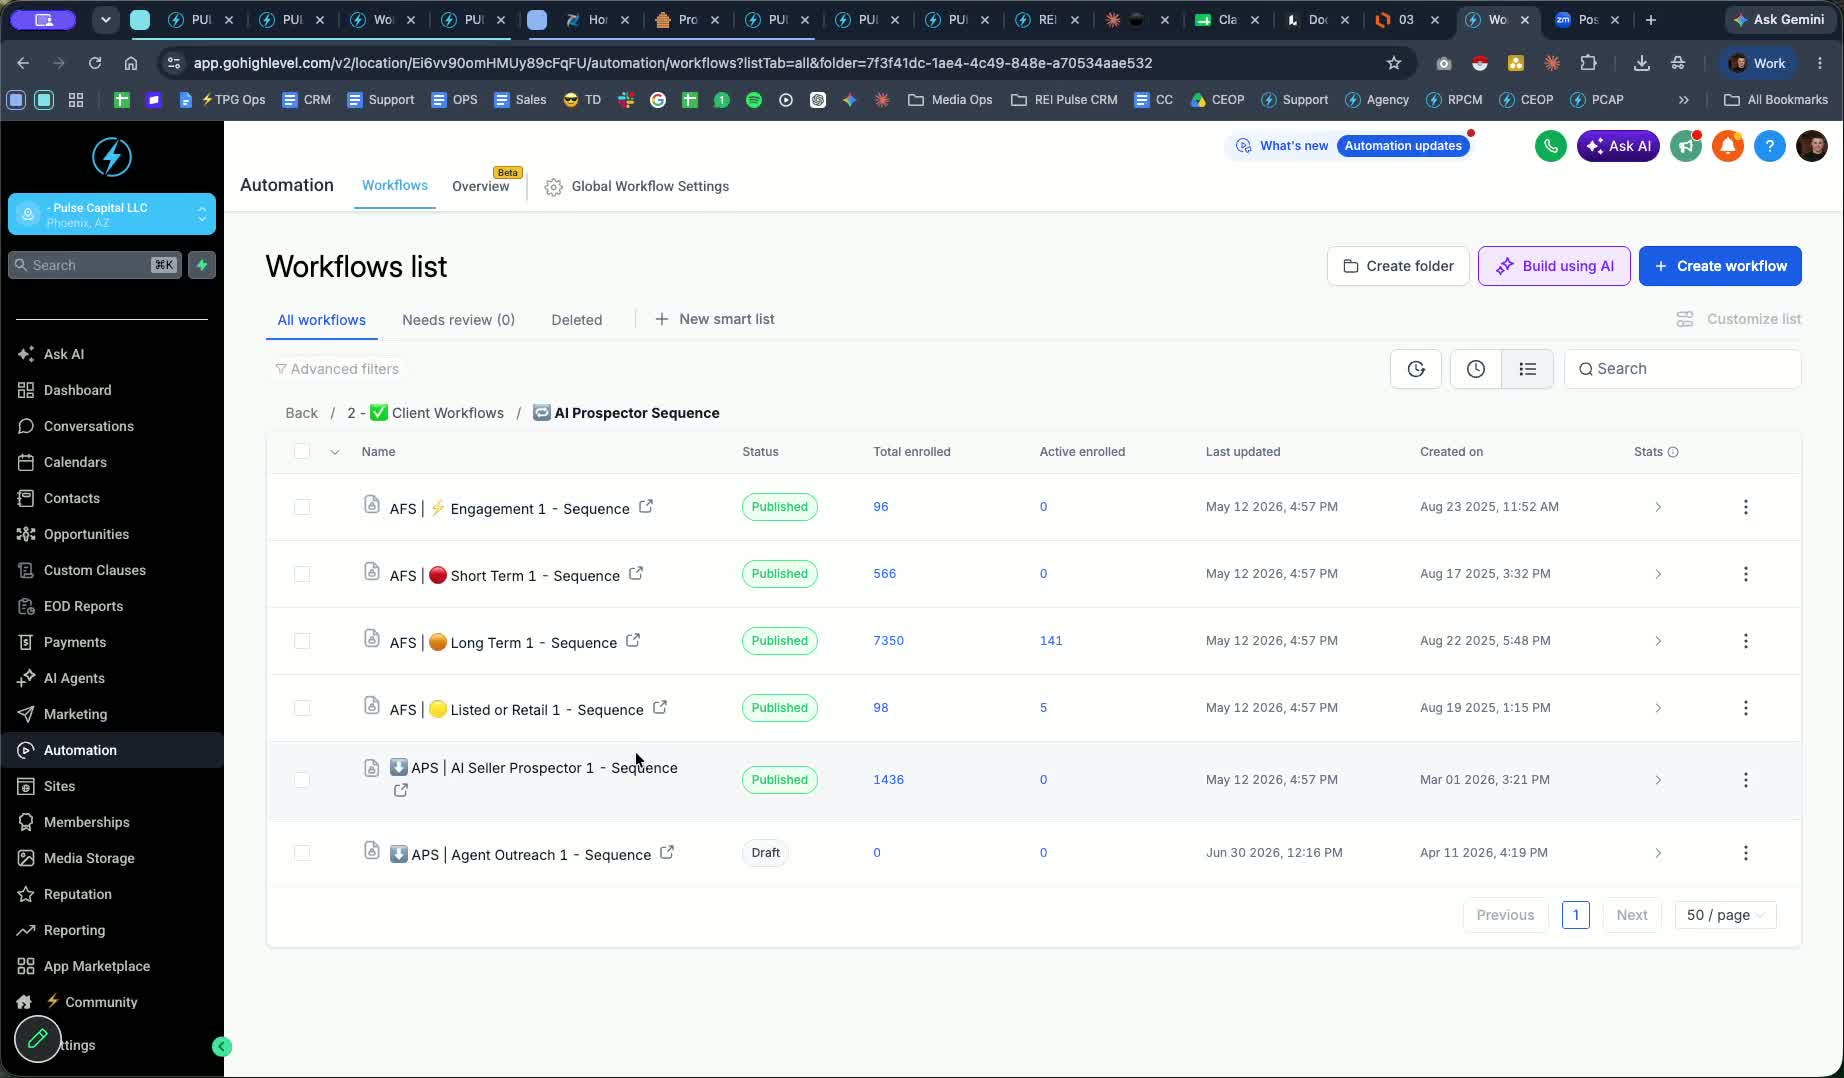Reload the browser page
The image size is (1844, 1078).
[95, 63]
